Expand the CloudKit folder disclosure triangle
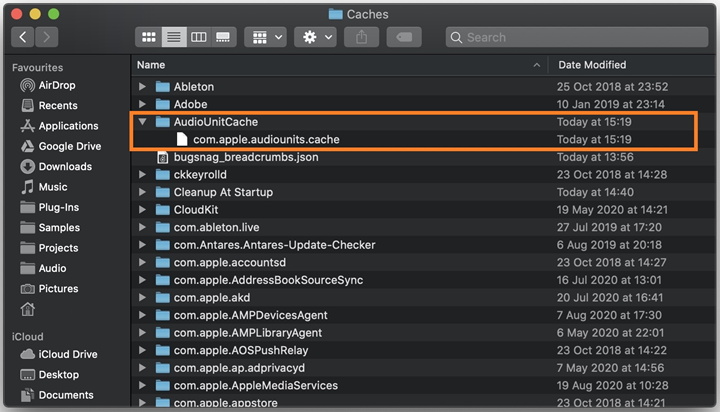This screenshot has height=412, width=720. click(142, 209)
